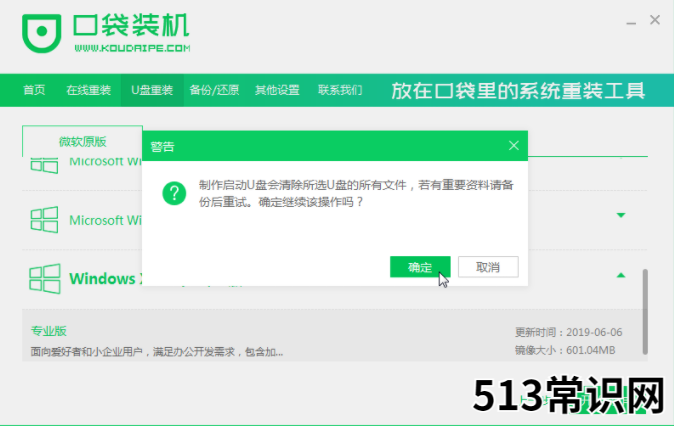The height and width of the screenshot is (426, 674).
Task: Close the 警告 dialog with X
Action: tap(514, 146)
